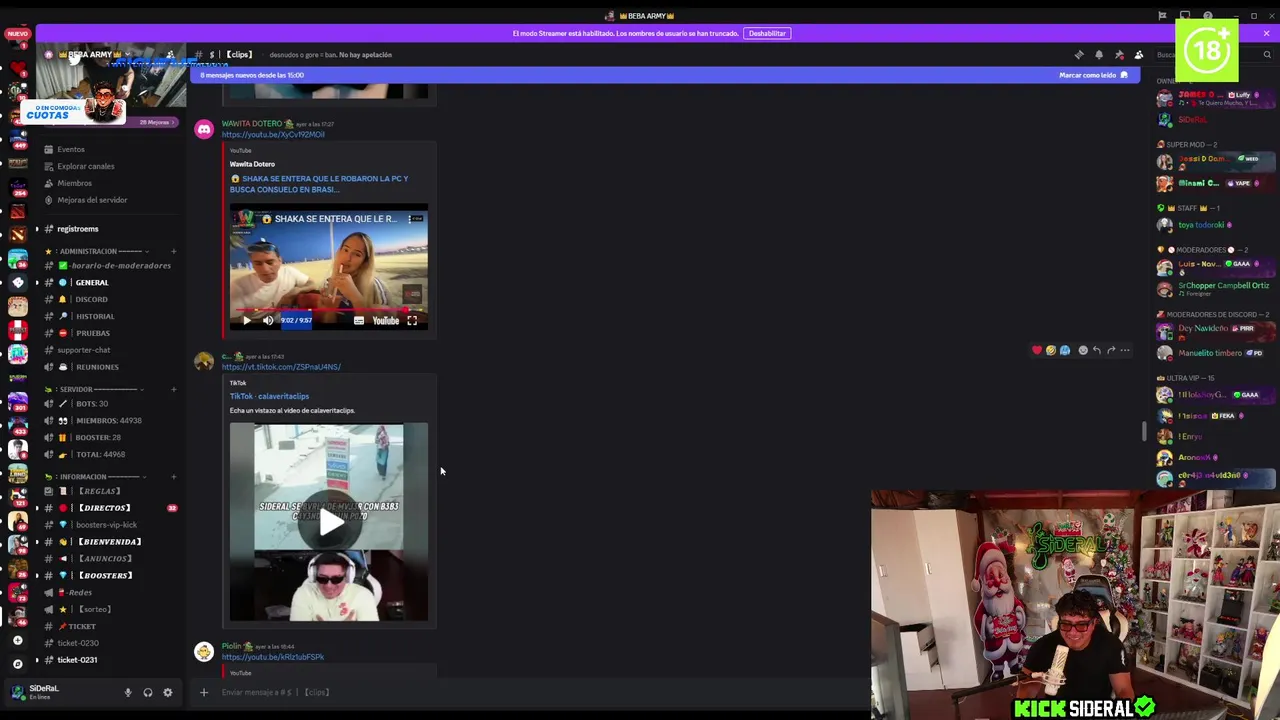
Task: Dismiss the Streamer mode banner
Action: [x=1266, y=33]
